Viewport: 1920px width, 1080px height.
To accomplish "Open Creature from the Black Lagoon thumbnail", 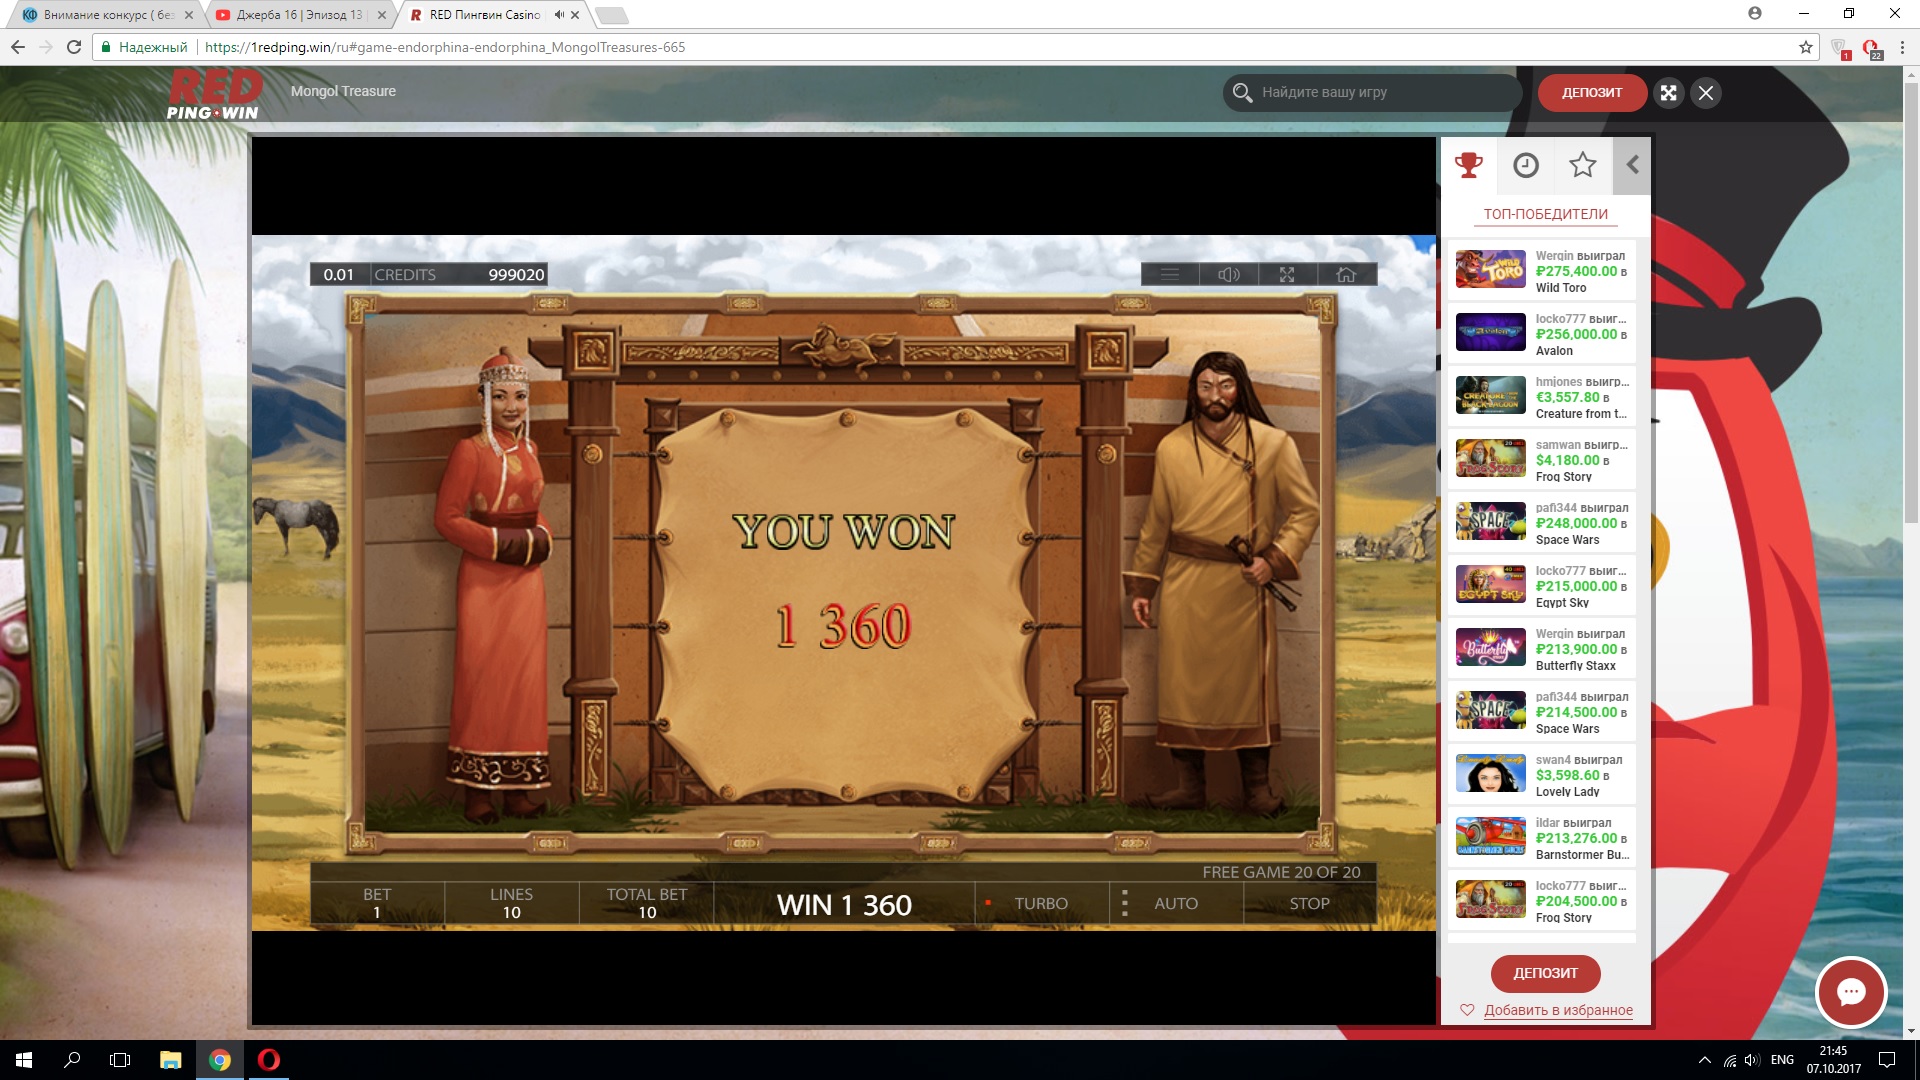I will 1490,395.
